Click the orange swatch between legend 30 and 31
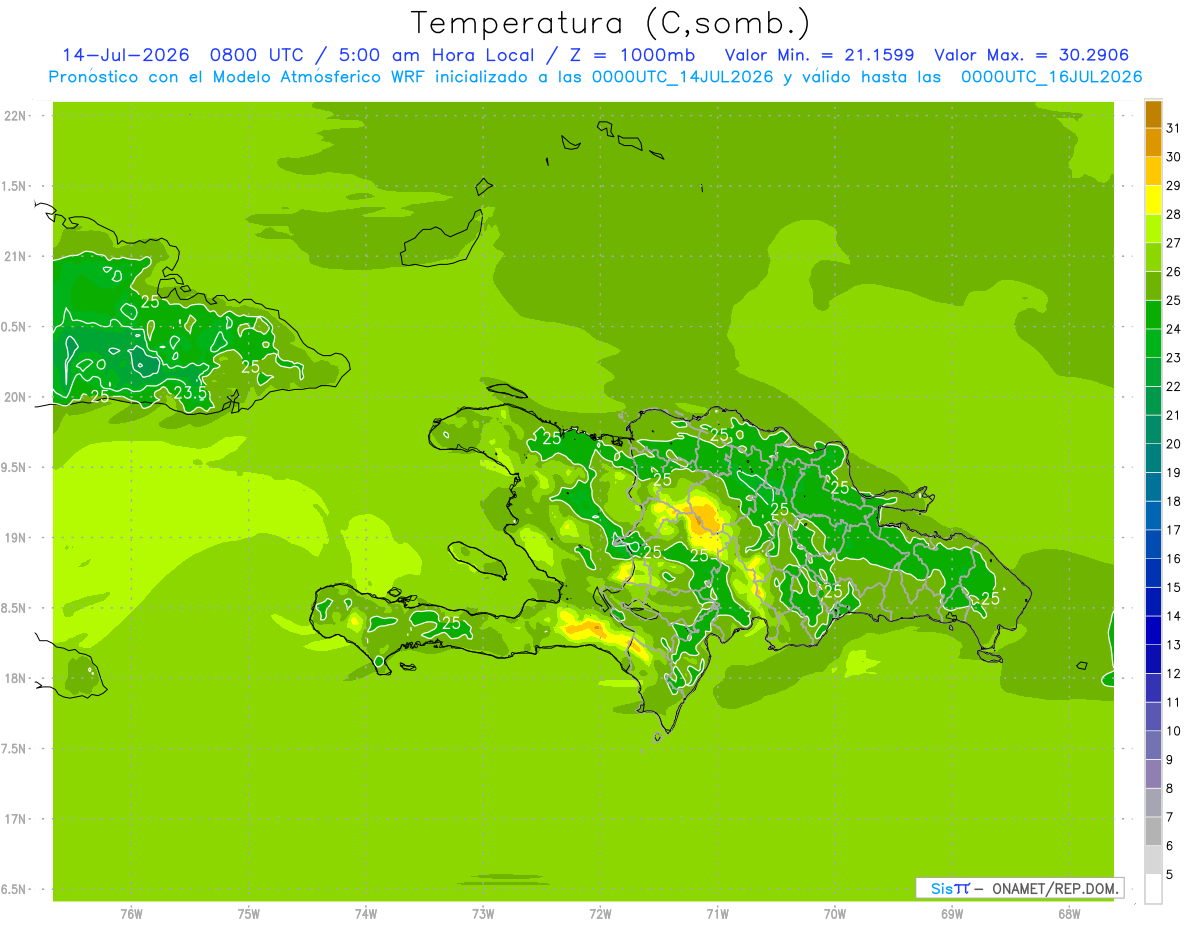This screenshot has width=1200, height=927. [1153, 143]
